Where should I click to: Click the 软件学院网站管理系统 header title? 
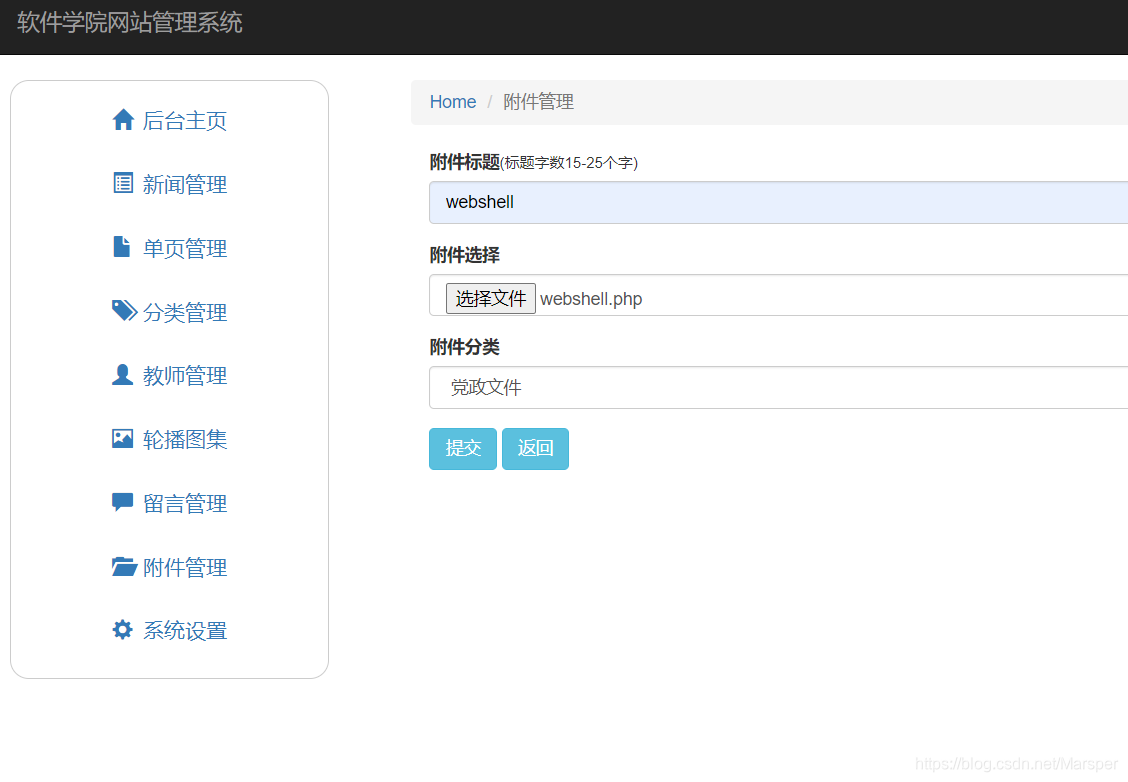[129, 22]
